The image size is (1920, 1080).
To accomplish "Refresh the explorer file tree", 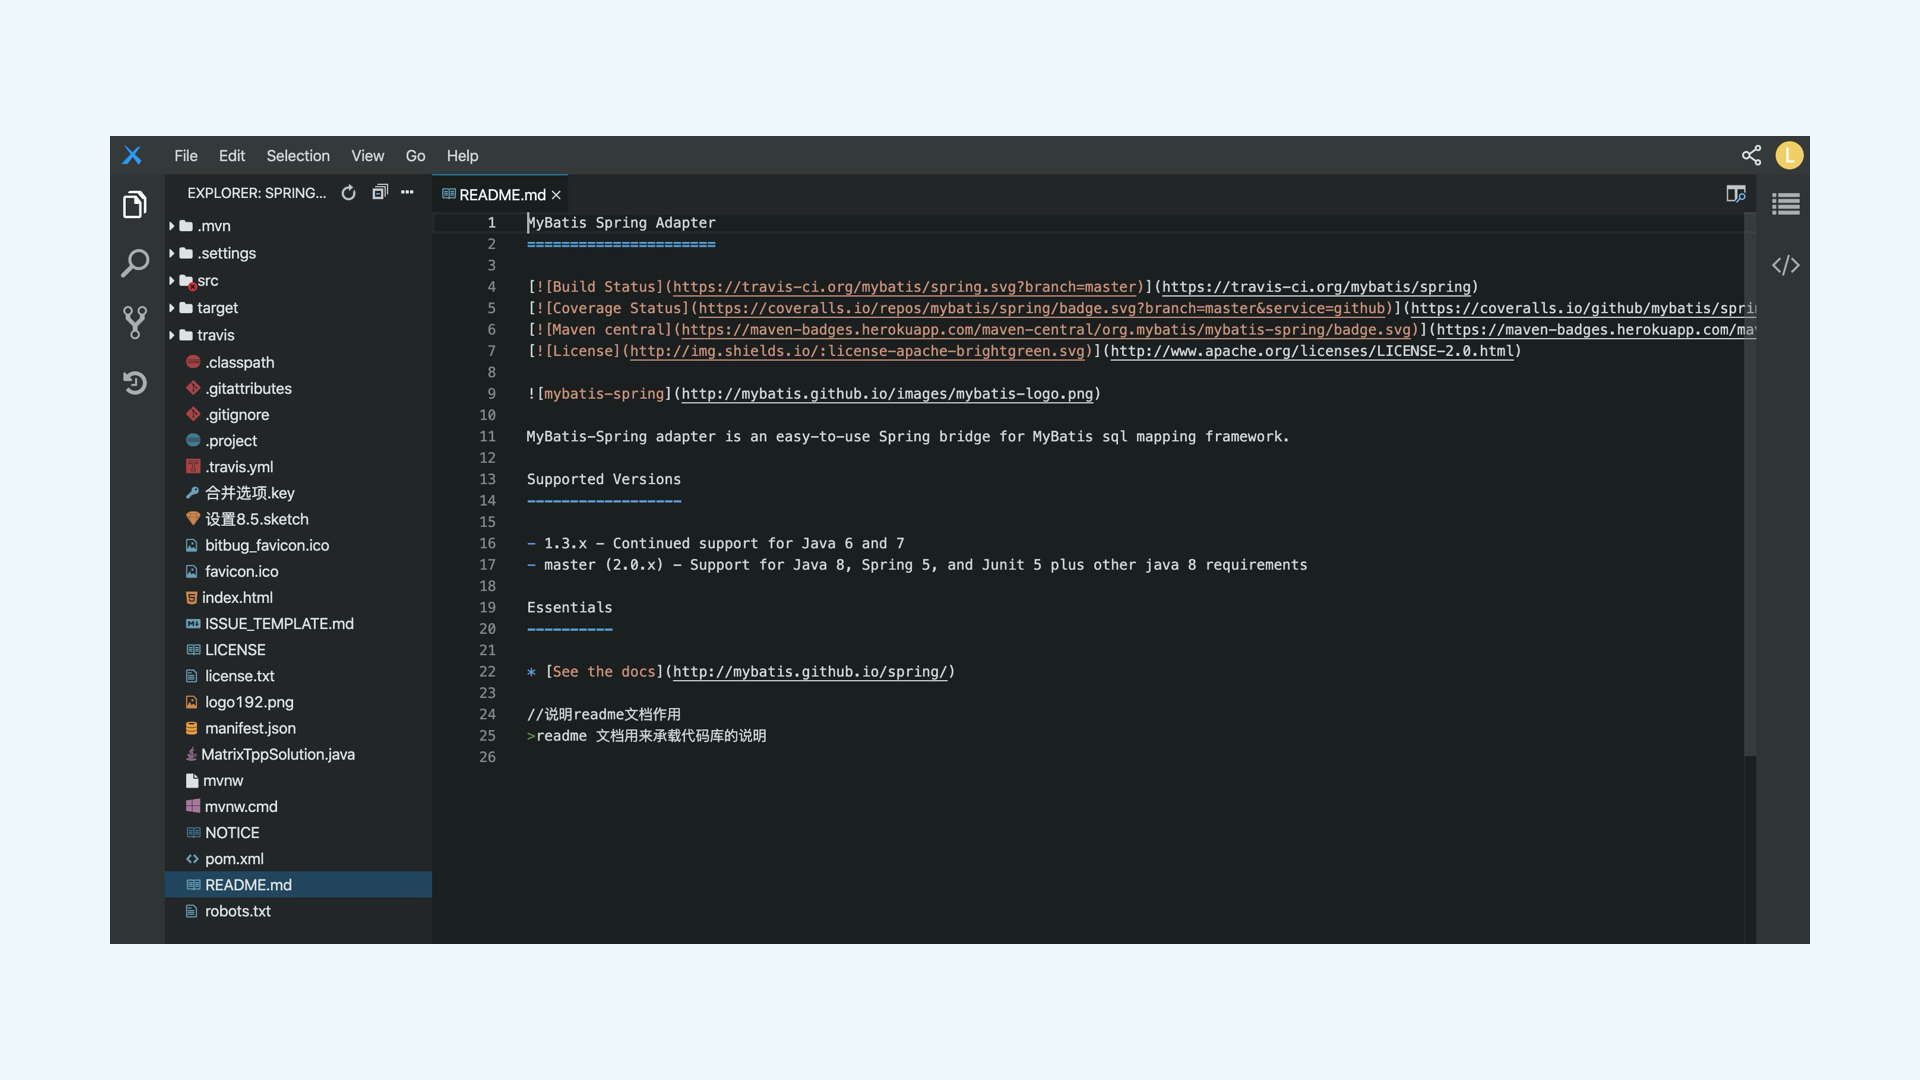I will coord(348,193).
